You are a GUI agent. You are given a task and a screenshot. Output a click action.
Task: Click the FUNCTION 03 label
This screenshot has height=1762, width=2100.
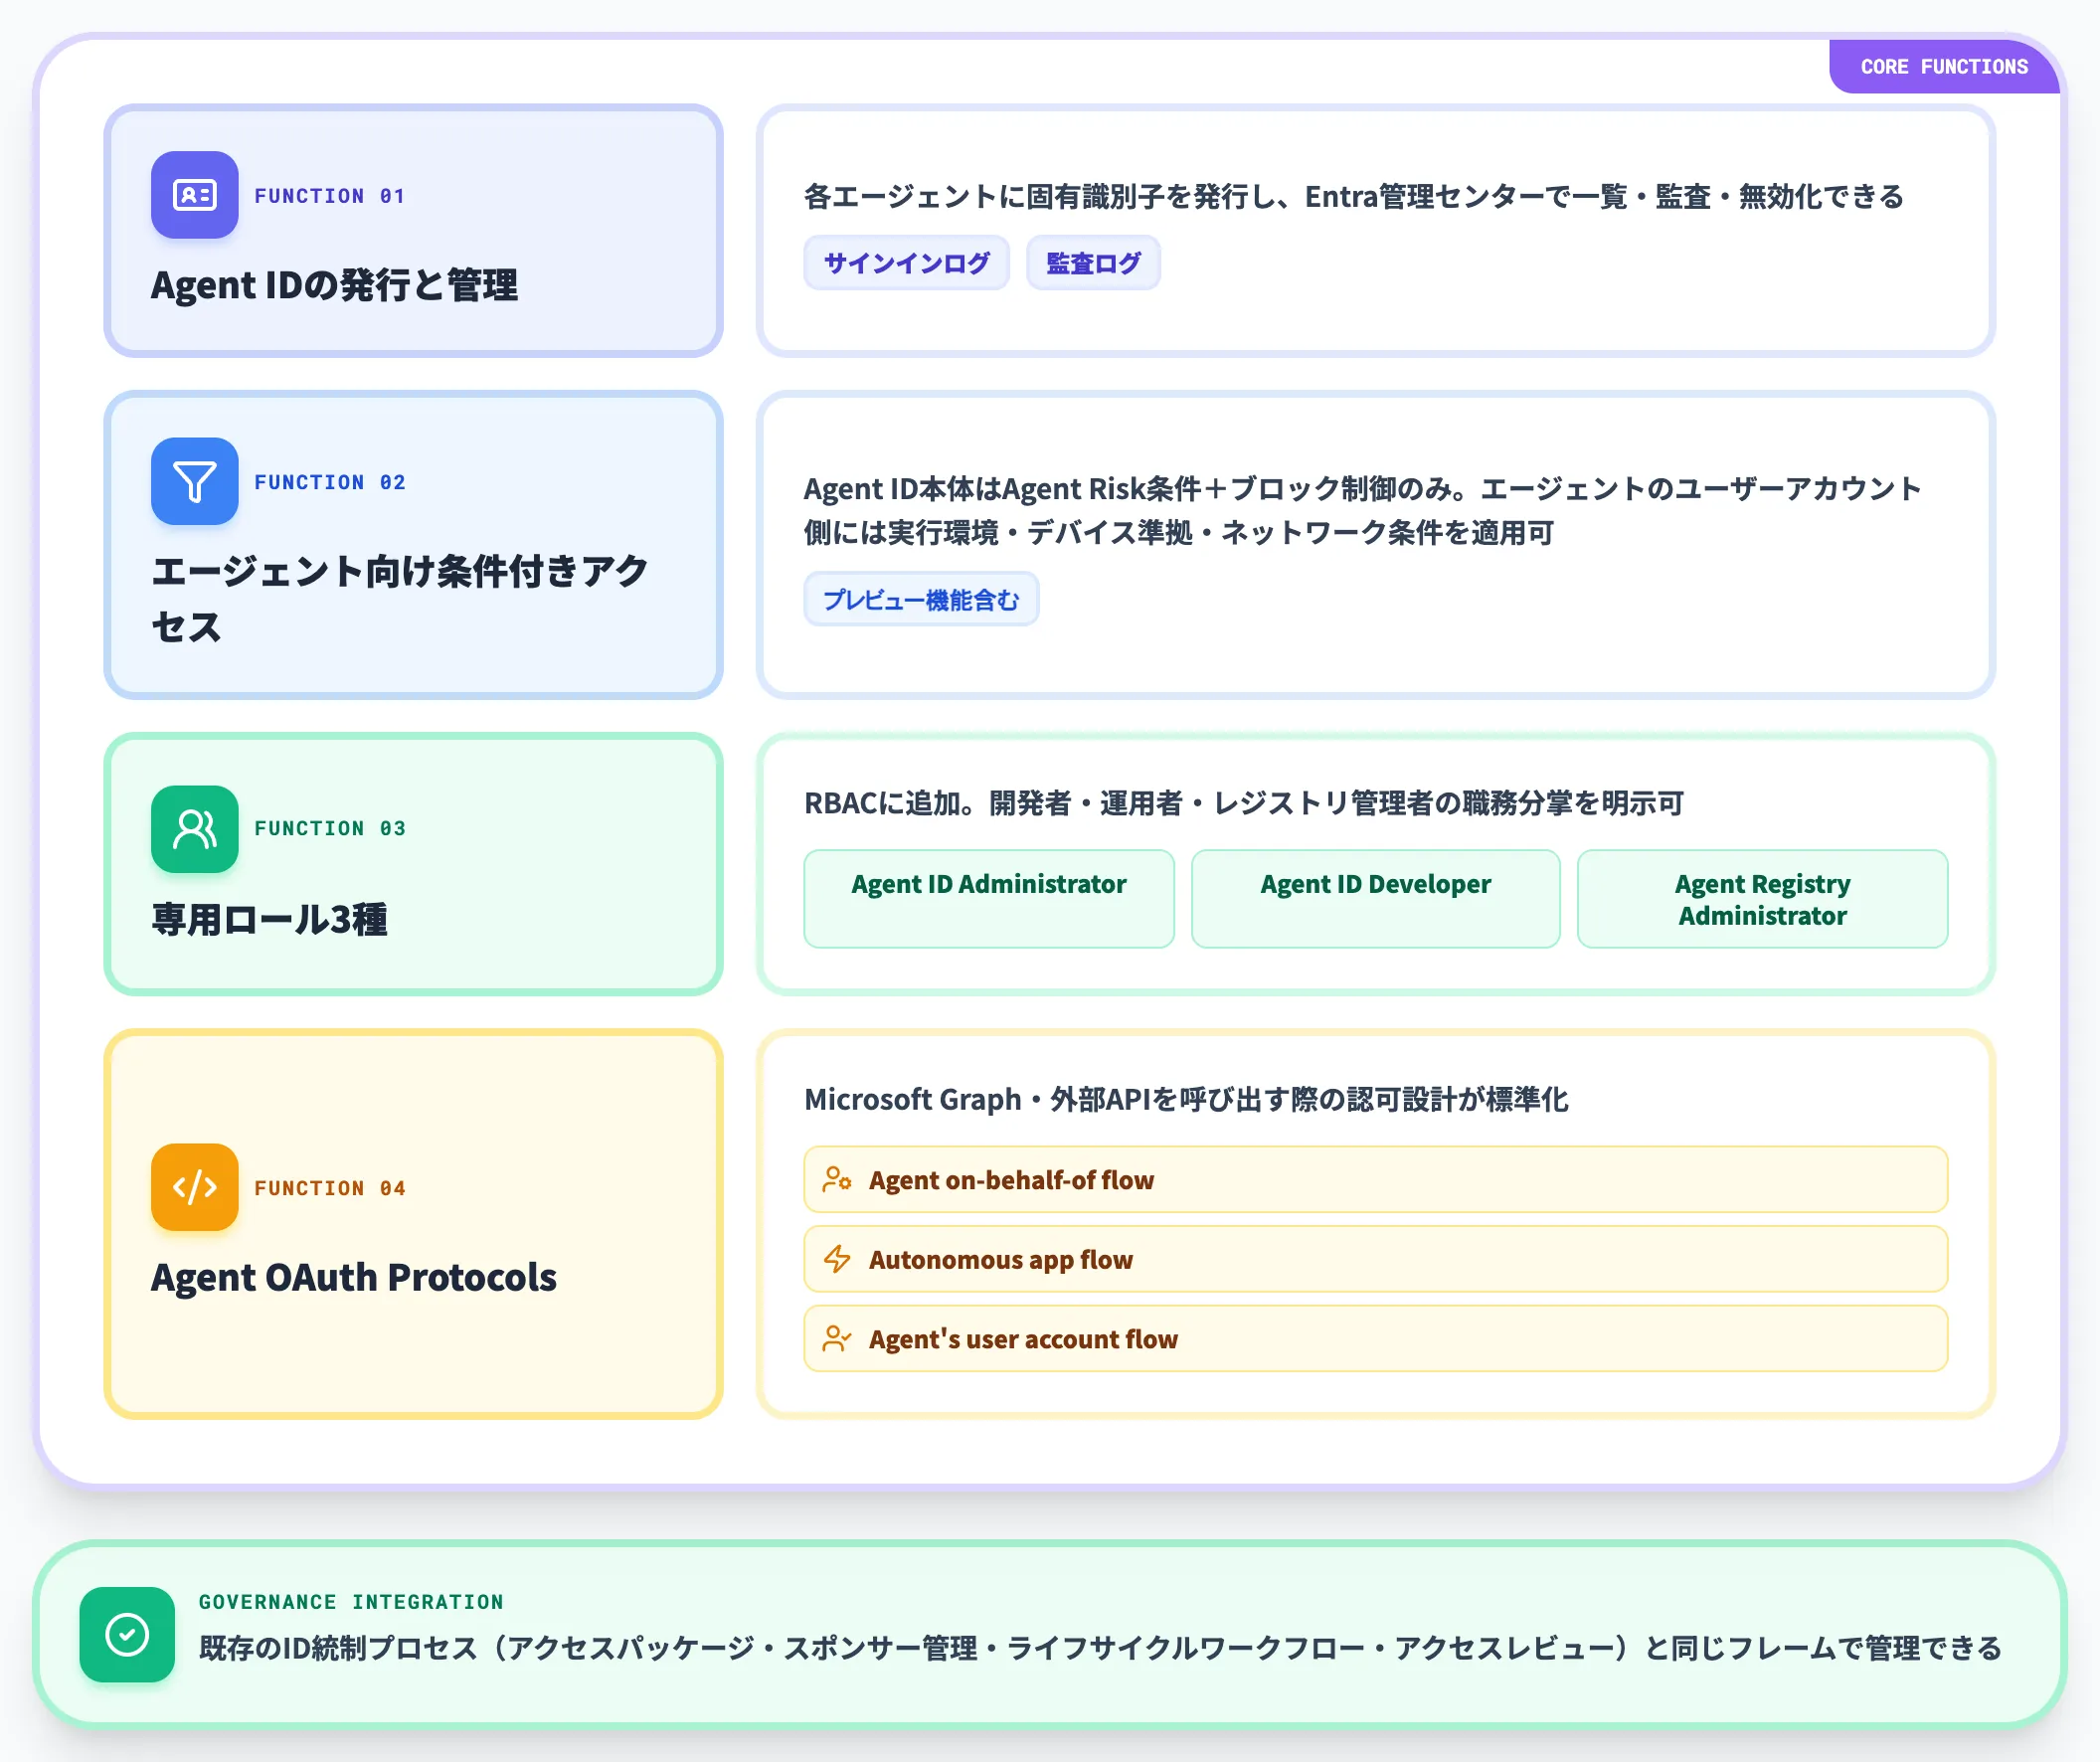(x=330, y=828)
